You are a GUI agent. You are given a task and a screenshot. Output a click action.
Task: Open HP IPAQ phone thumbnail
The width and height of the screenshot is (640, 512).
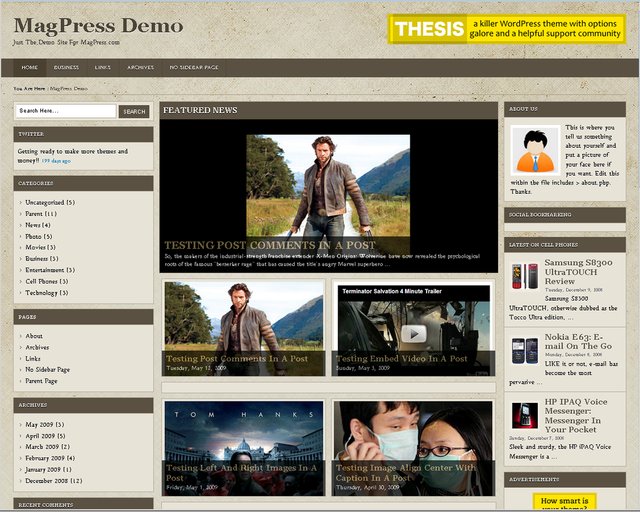coord(525,416)
